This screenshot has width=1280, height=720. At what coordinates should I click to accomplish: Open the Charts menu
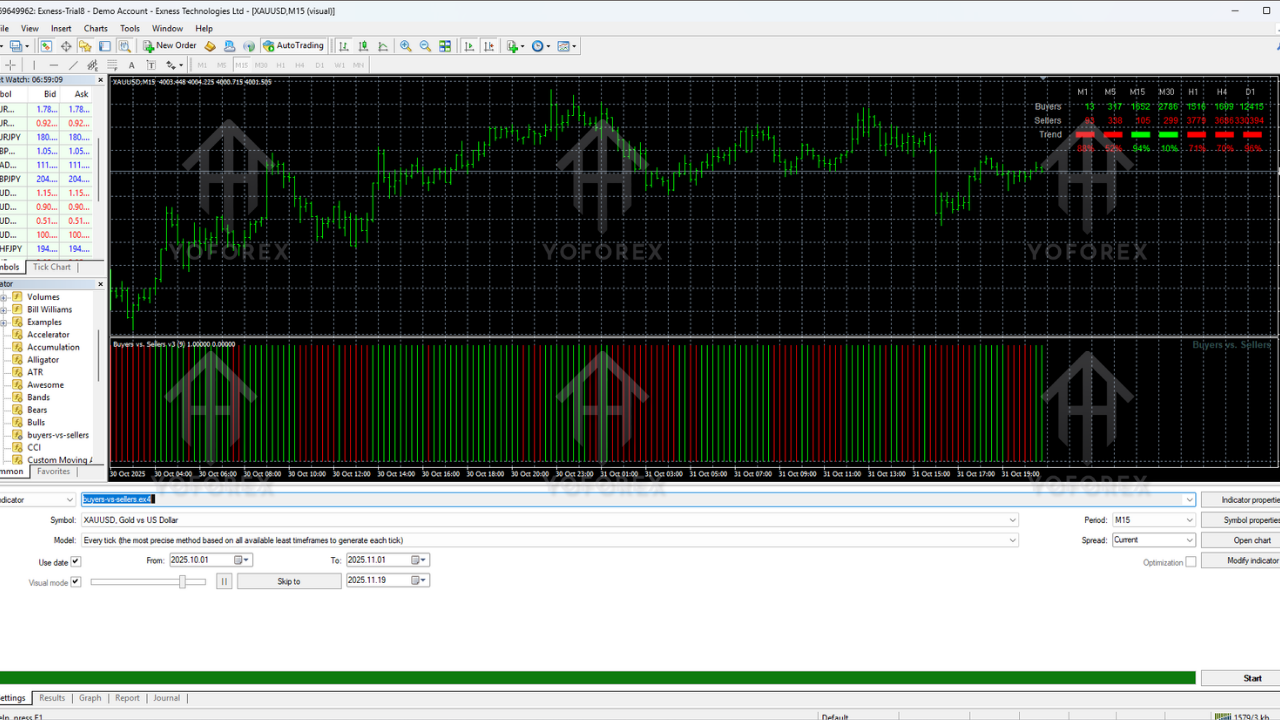pyautogui.click(x=95, y=28)
